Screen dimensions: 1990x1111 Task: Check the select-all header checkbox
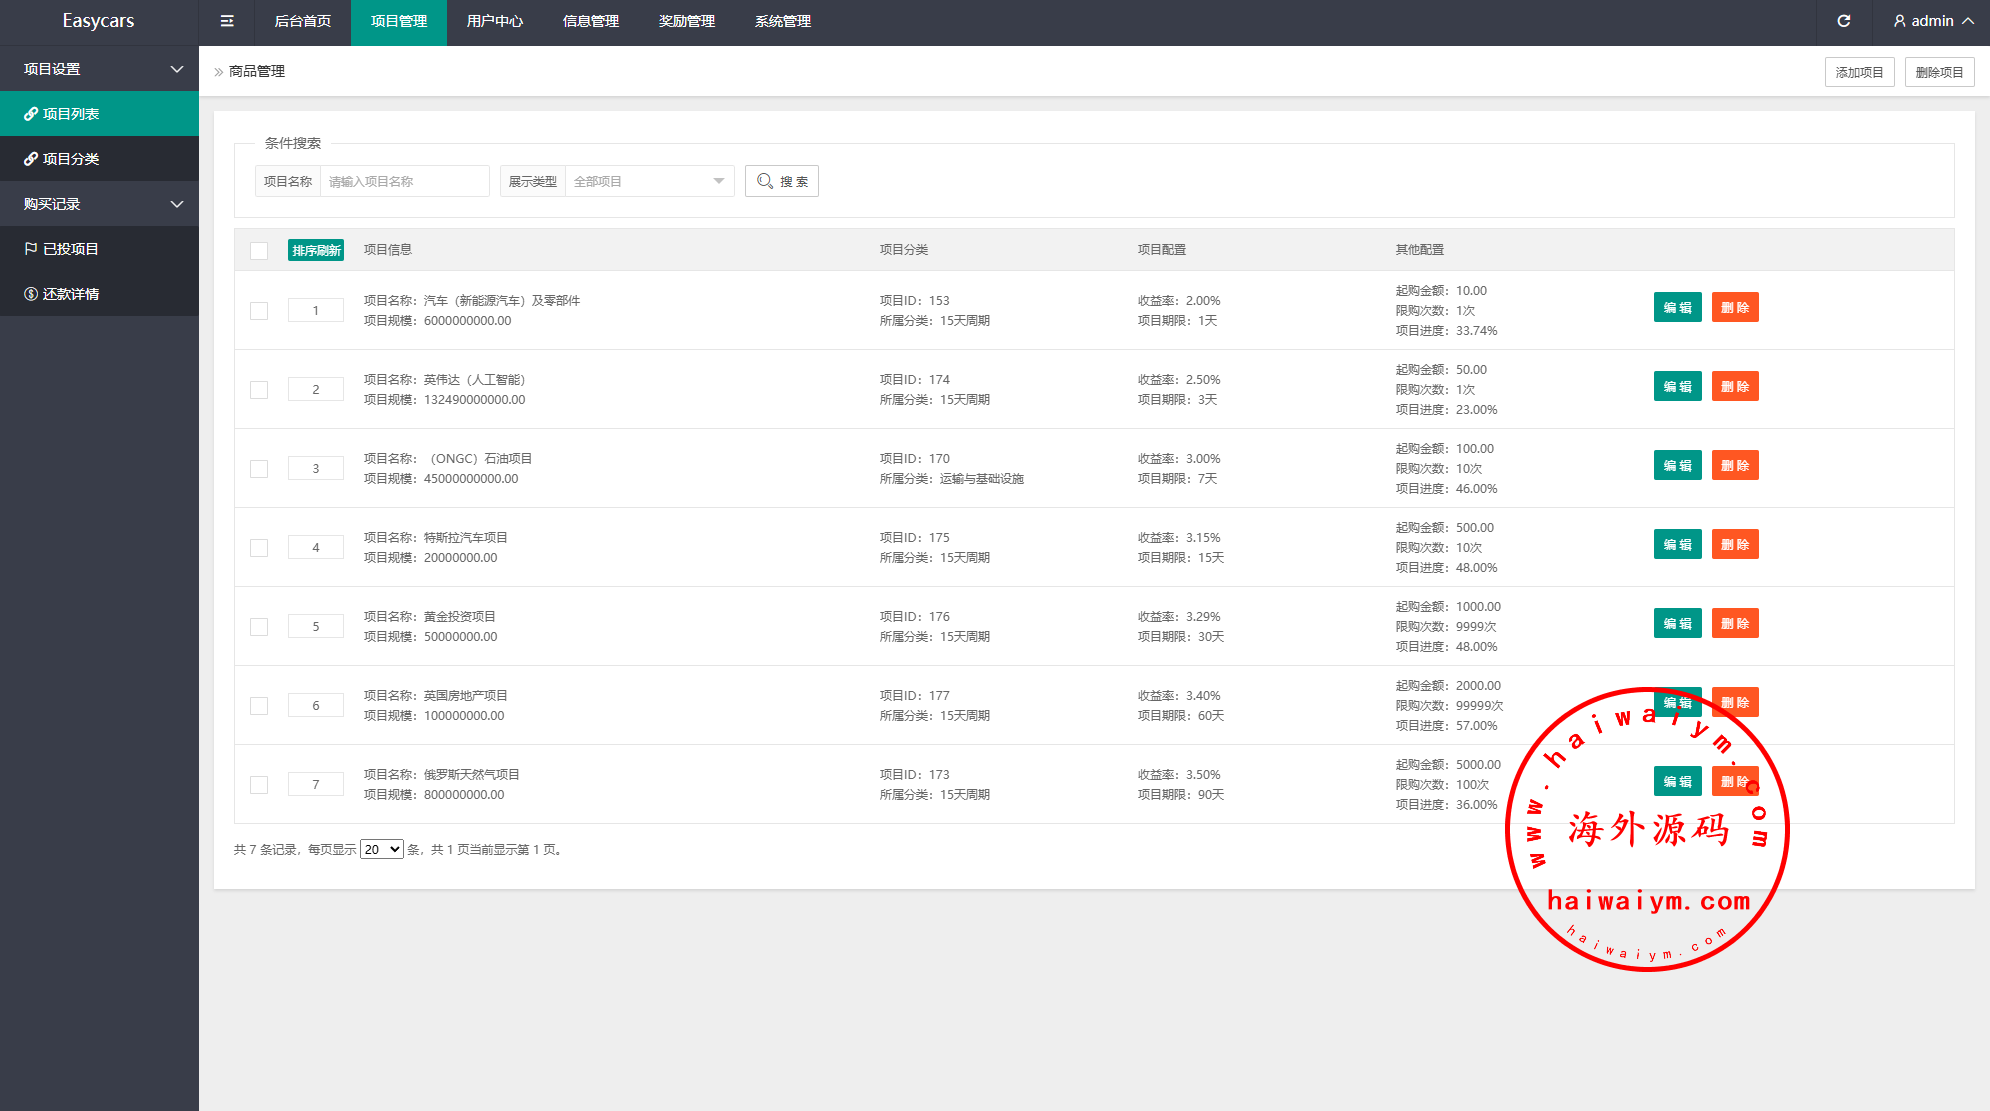point(259,250)
